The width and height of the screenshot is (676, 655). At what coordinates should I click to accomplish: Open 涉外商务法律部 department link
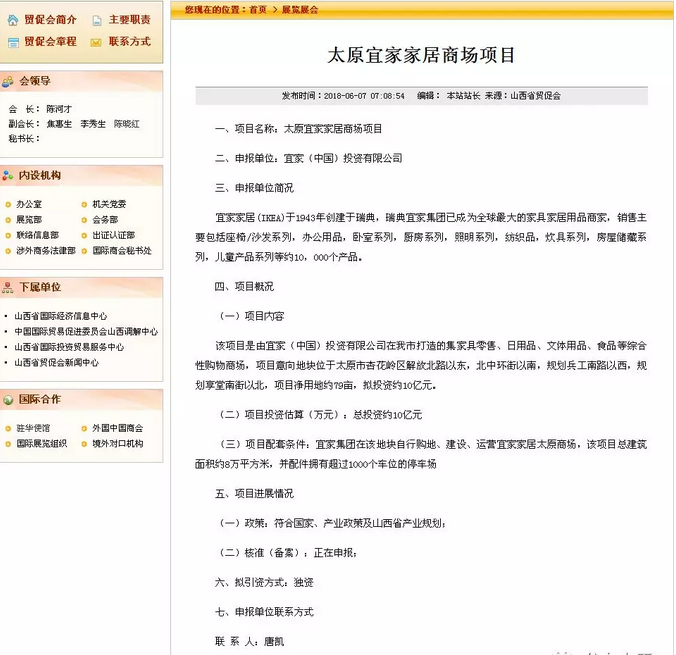pyautogui.click(x=46, y=251)
